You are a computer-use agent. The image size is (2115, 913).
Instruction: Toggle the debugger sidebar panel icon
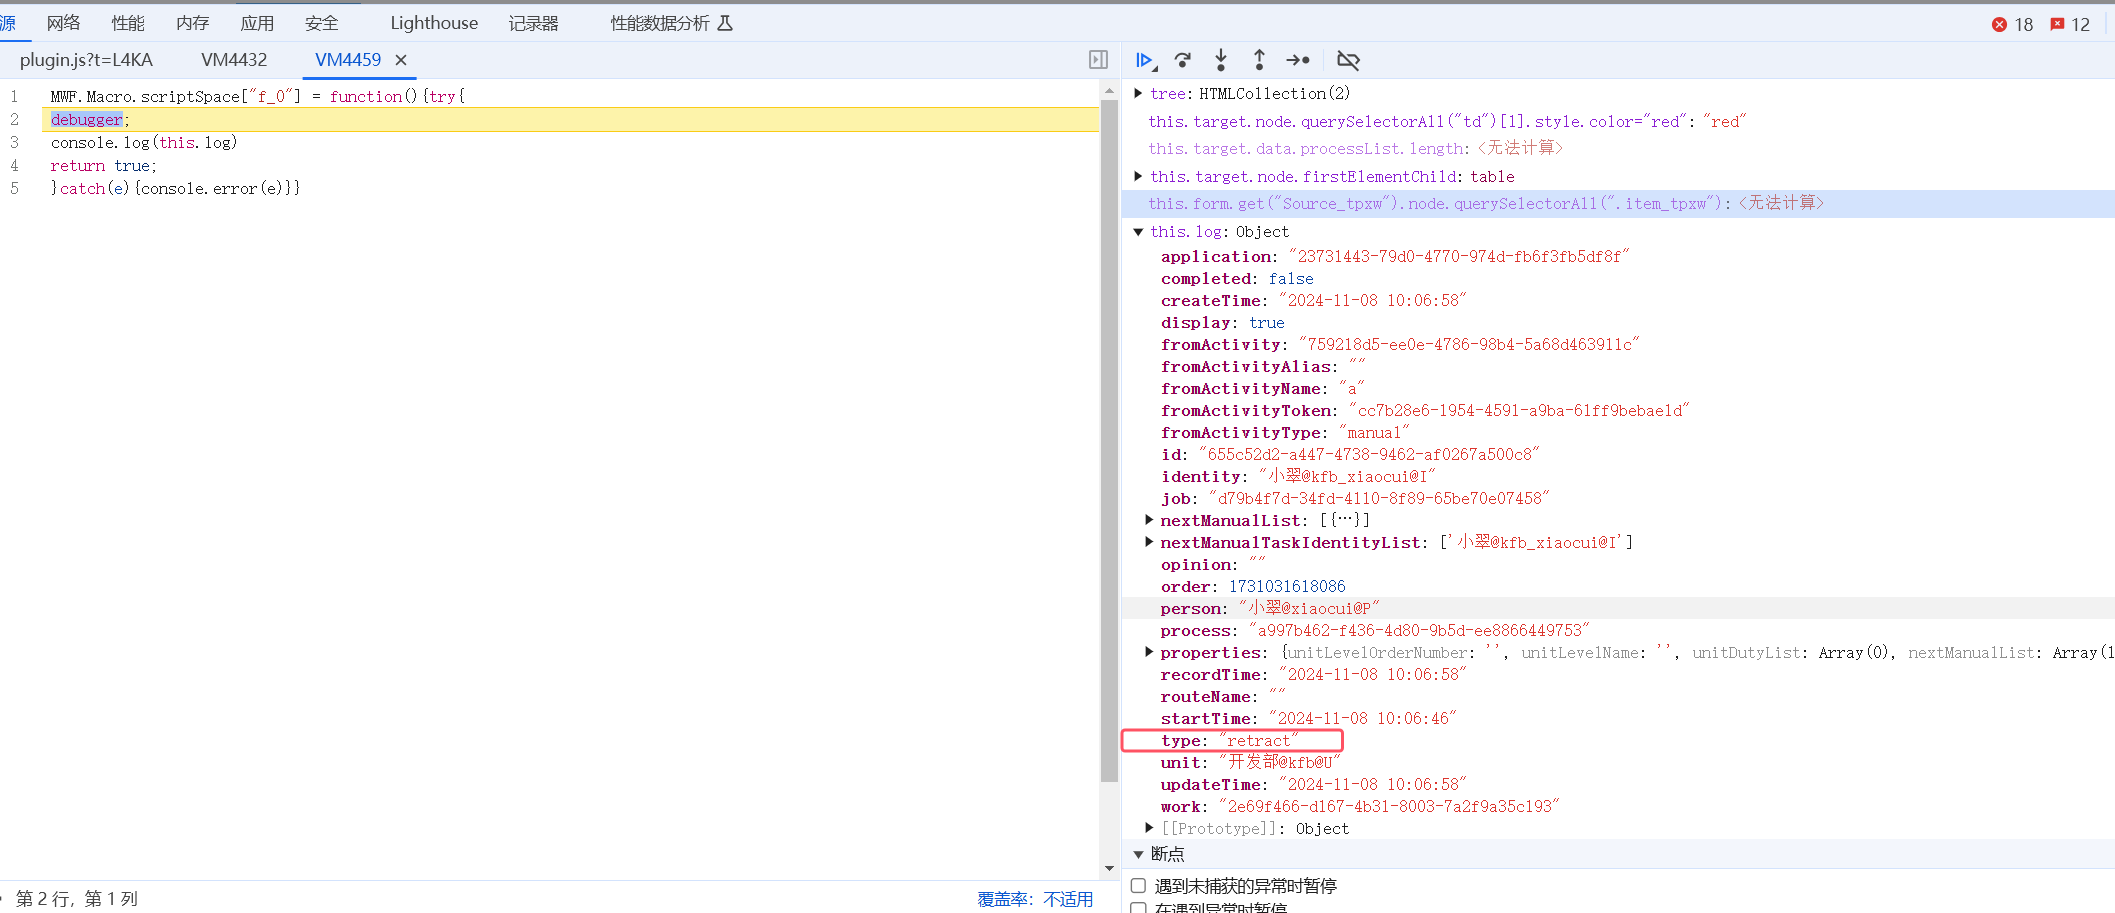[1098, 60]
